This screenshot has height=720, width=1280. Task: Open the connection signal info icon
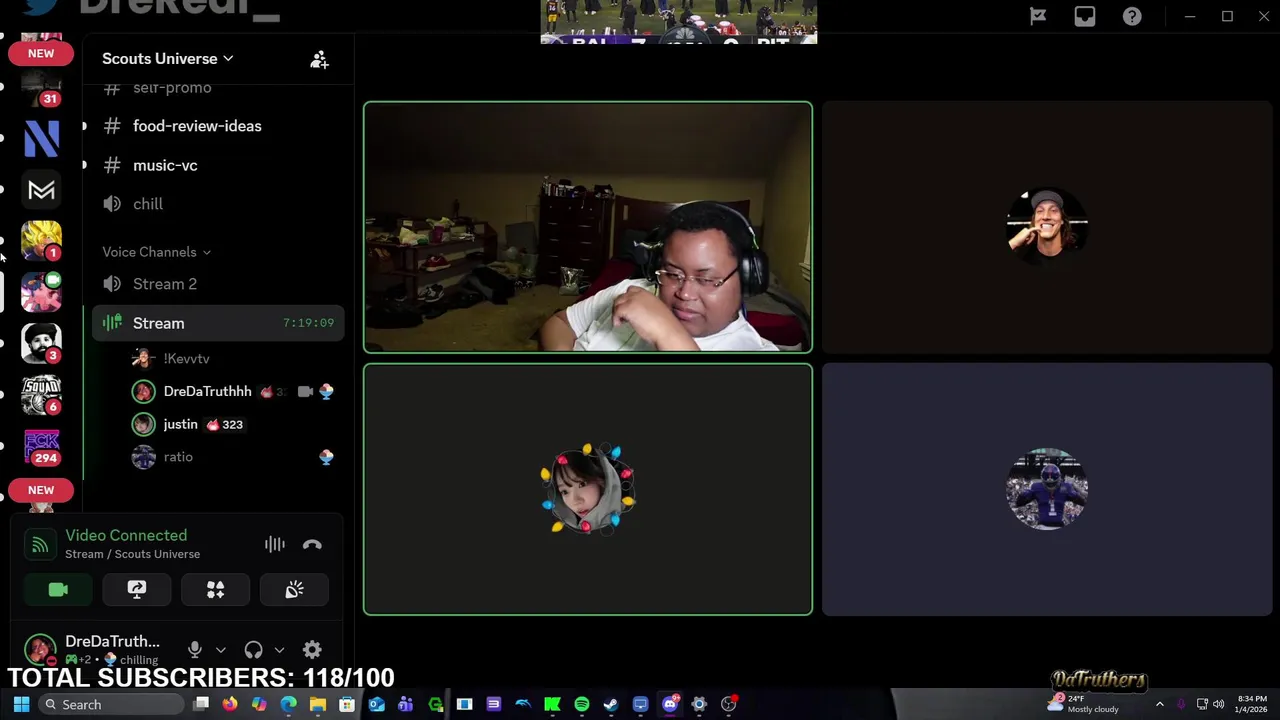tap(39, 545)
